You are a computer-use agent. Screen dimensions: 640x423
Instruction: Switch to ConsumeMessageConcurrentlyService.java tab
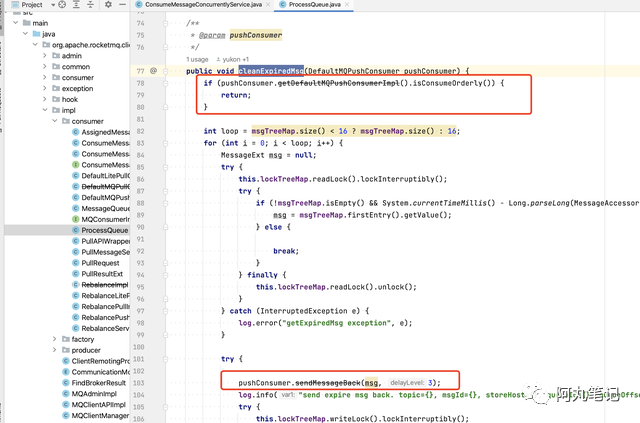coord(199,4)
